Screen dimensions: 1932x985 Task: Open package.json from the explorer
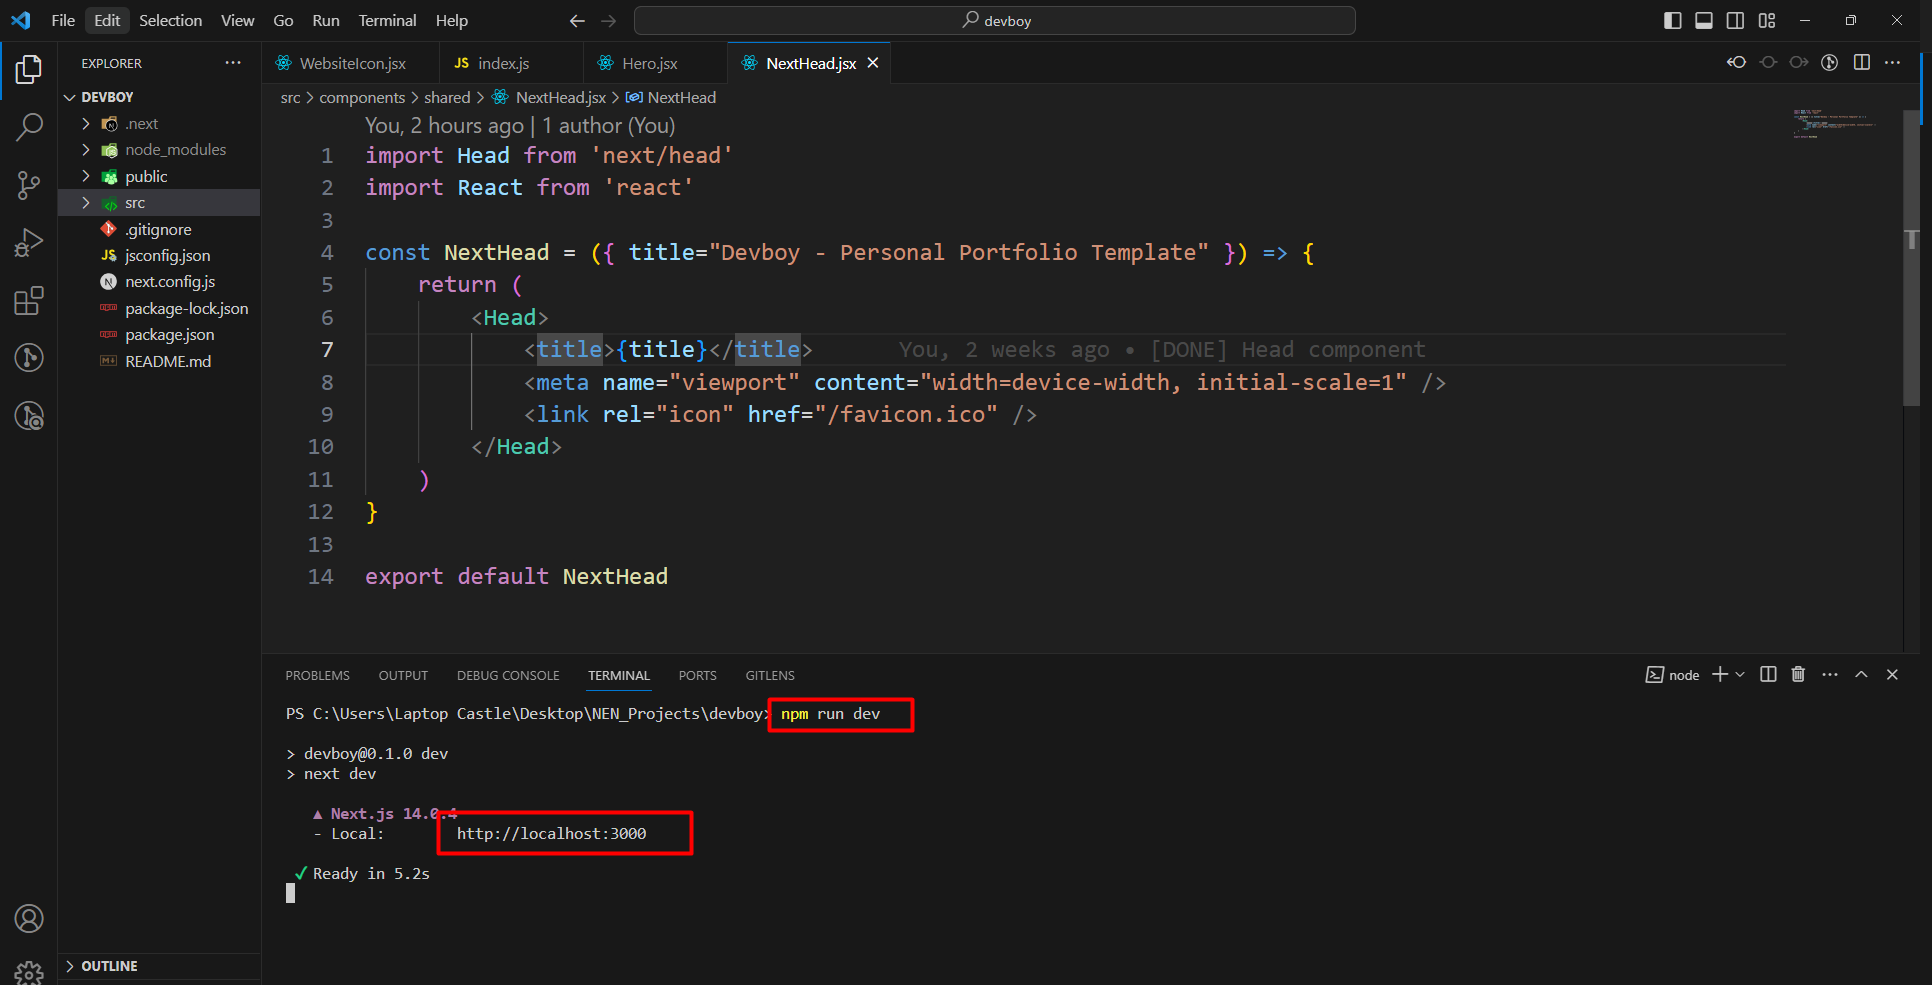169,335
